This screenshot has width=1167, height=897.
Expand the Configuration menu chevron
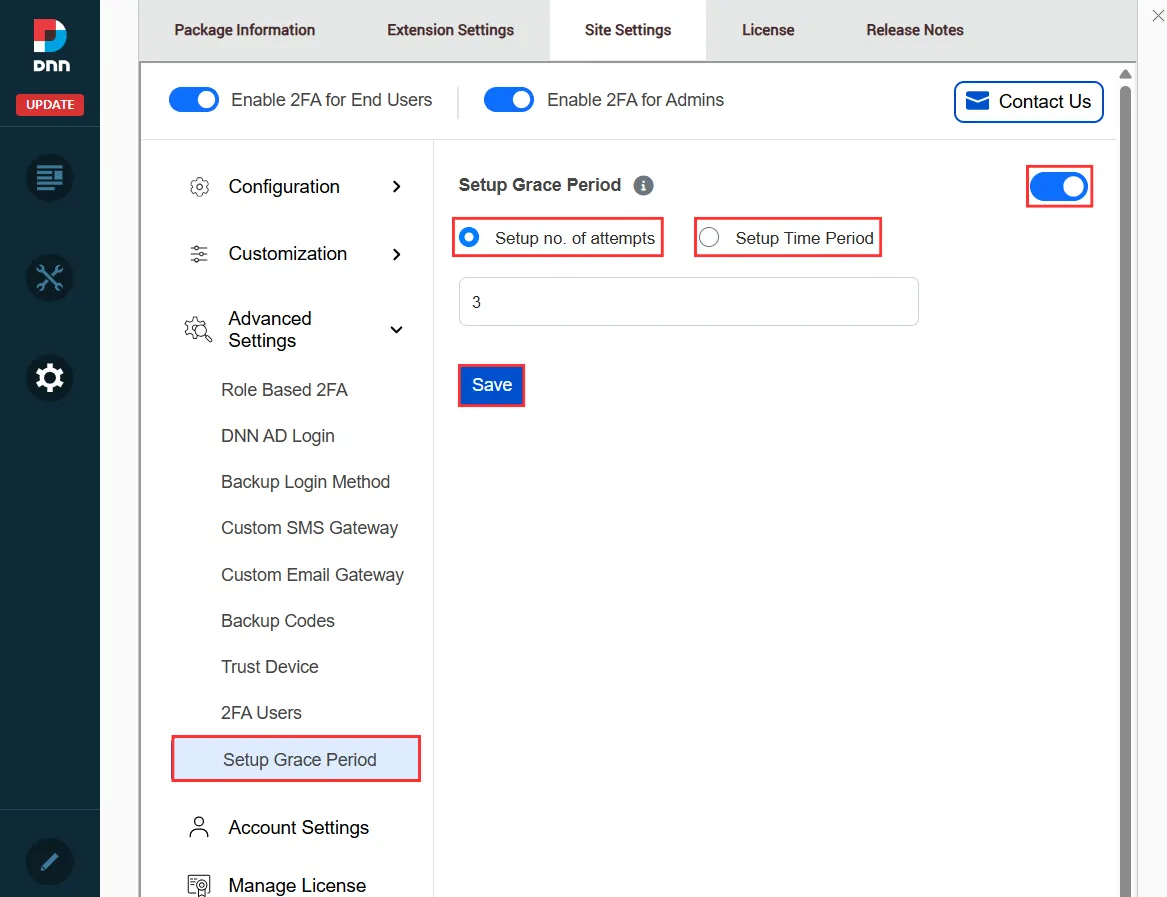pos(397,187)
